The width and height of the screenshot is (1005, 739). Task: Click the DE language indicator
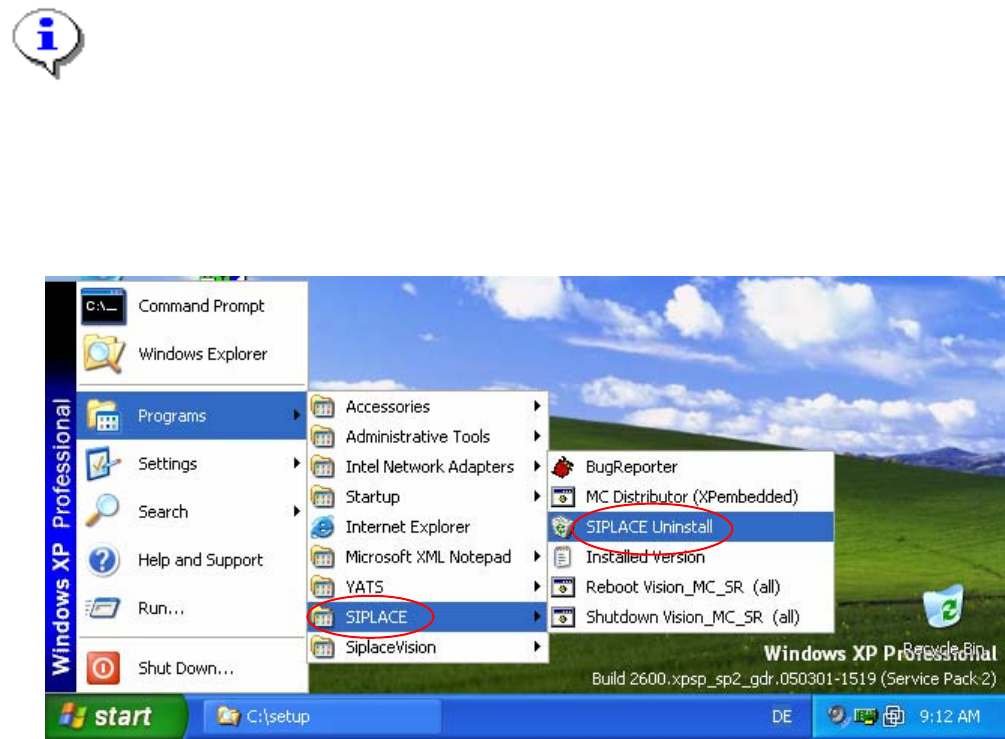(x=781, y=717)
